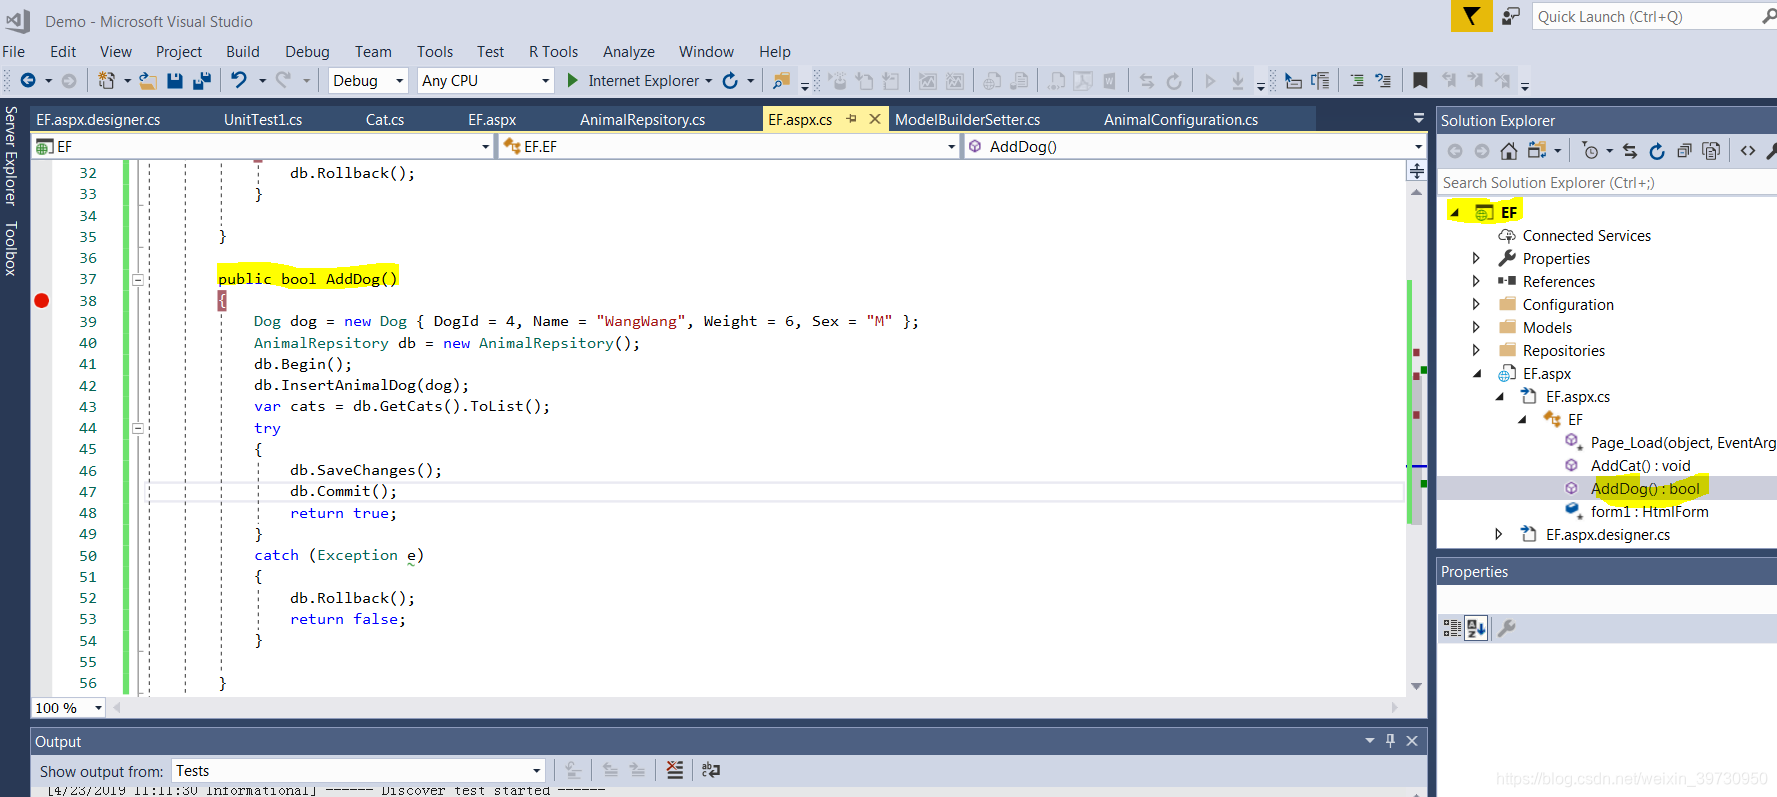Collapse the AddDog method at line 37
This screenshot has height=797, width=1777.
coord(138,280)
